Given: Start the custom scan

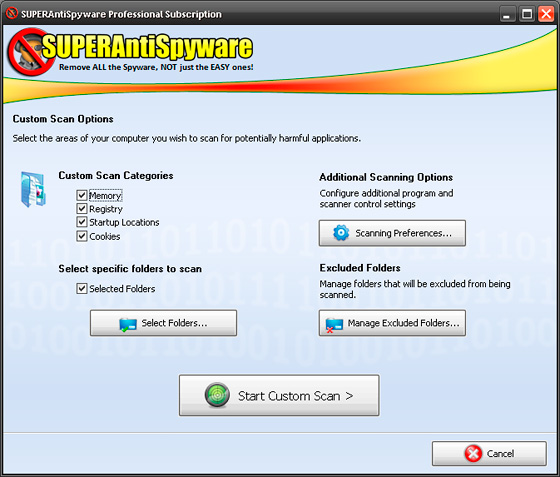Looking at the screenshot, I should click(x=279, y=395).
